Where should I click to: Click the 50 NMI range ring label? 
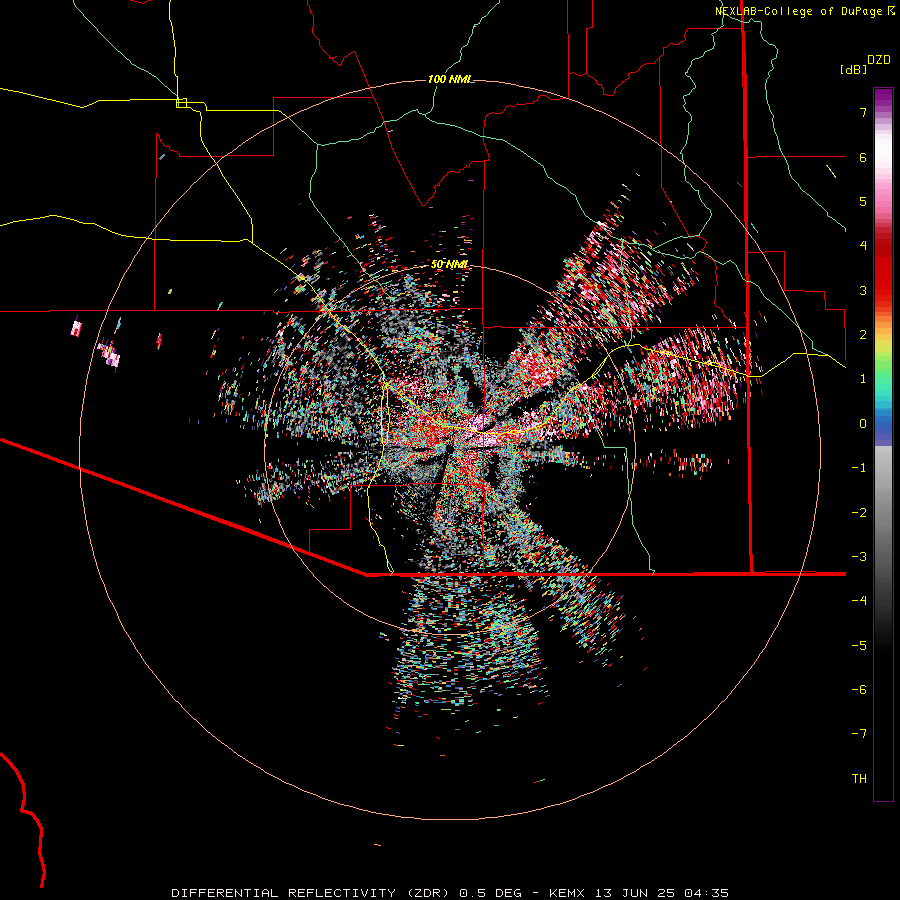pyautogui.click(x=449, y=264)
